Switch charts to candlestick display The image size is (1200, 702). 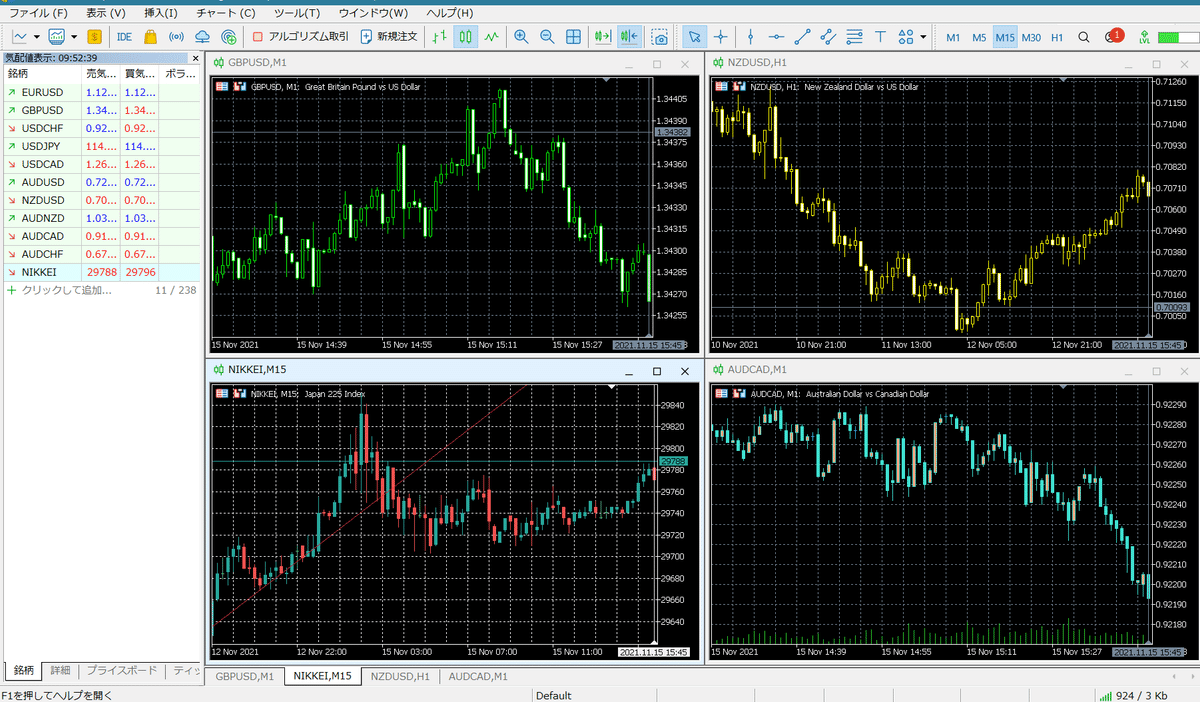[x=465, y=37]
